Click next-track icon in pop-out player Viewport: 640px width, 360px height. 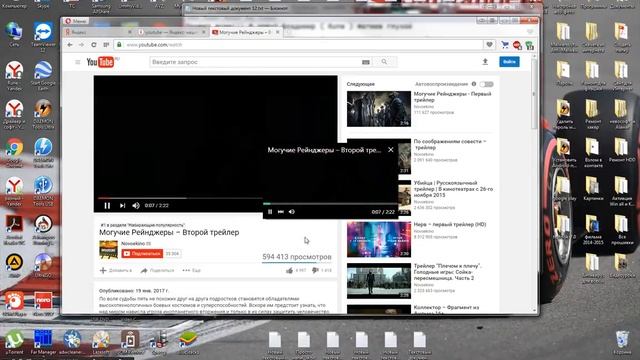point(281,212)
